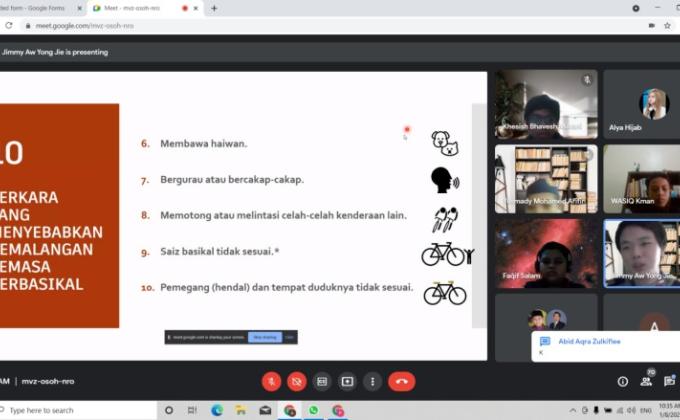680x420 pixels.
Task: Click the Stop sharing button
Action: pyautogui.click(x=264, y=337)
